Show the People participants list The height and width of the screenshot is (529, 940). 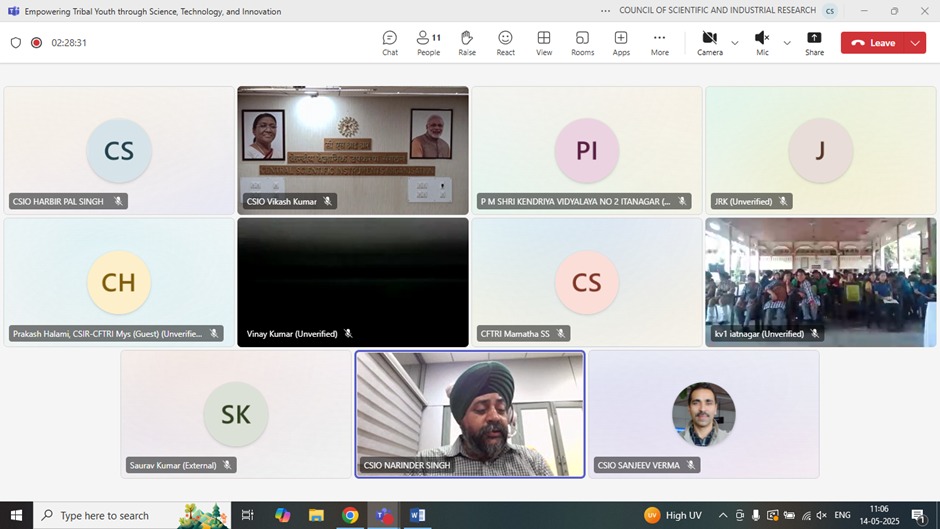coord(429,43)
